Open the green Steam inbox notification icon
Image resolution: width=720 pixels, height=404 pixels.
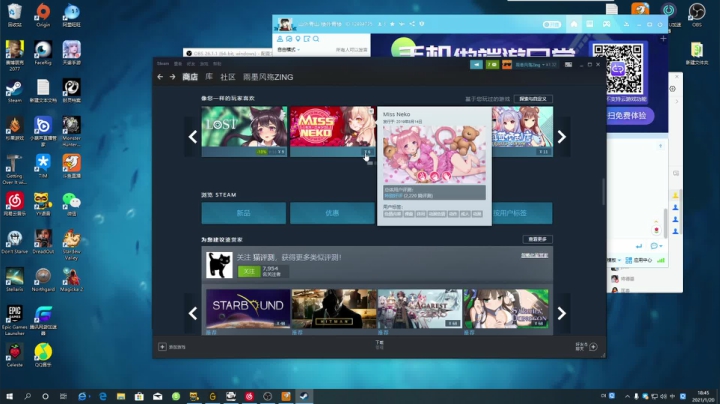(x=492, y=65)
